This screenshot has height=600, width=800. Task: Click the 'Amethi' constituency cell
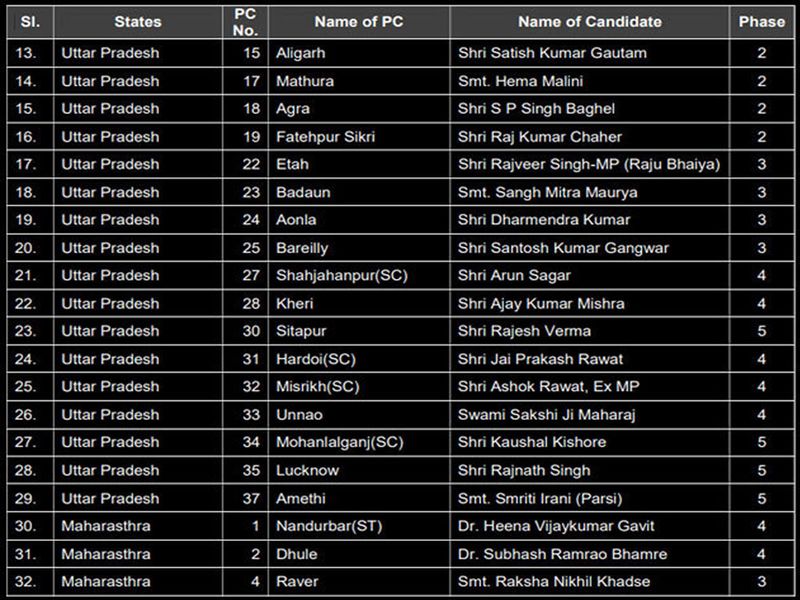[301, 498]
